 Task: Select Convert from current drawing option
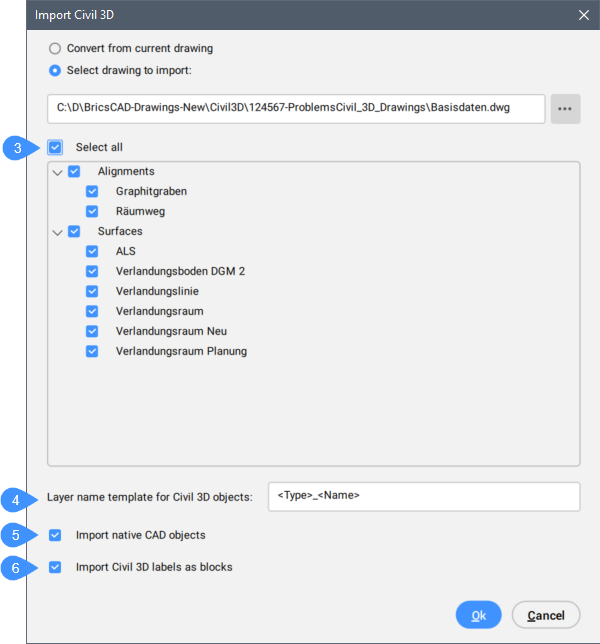point(56,48)
